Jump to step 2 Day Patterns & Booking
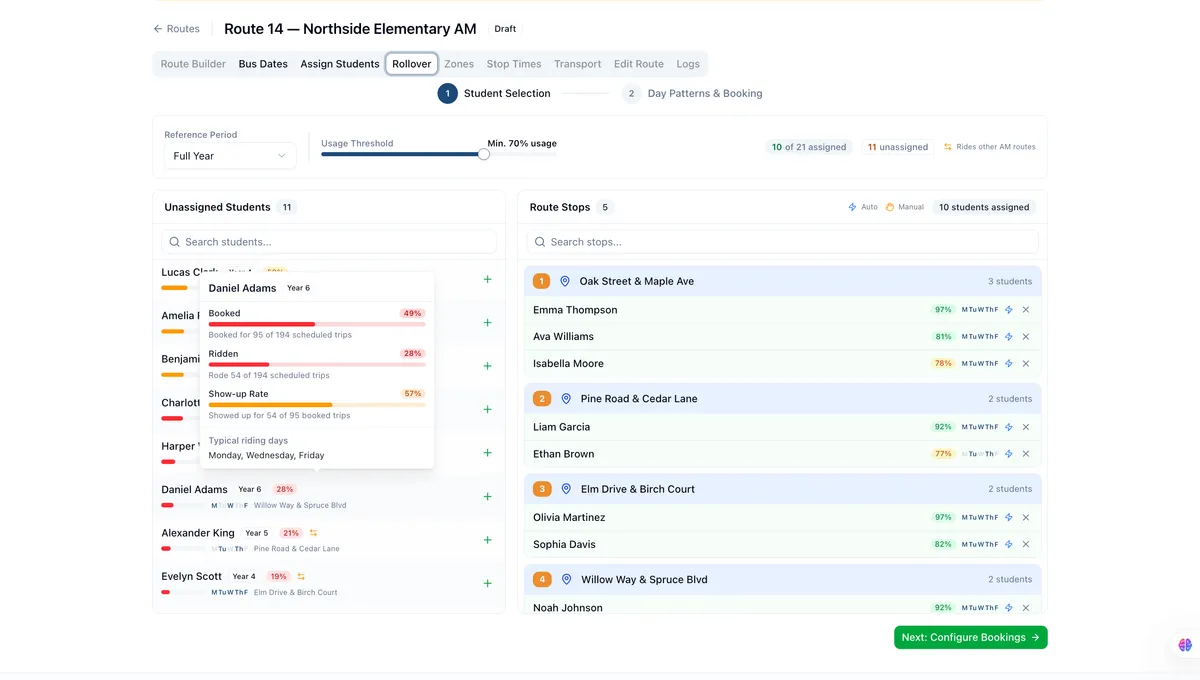The width and height of the screenshot is (1200, 680). 692,93
